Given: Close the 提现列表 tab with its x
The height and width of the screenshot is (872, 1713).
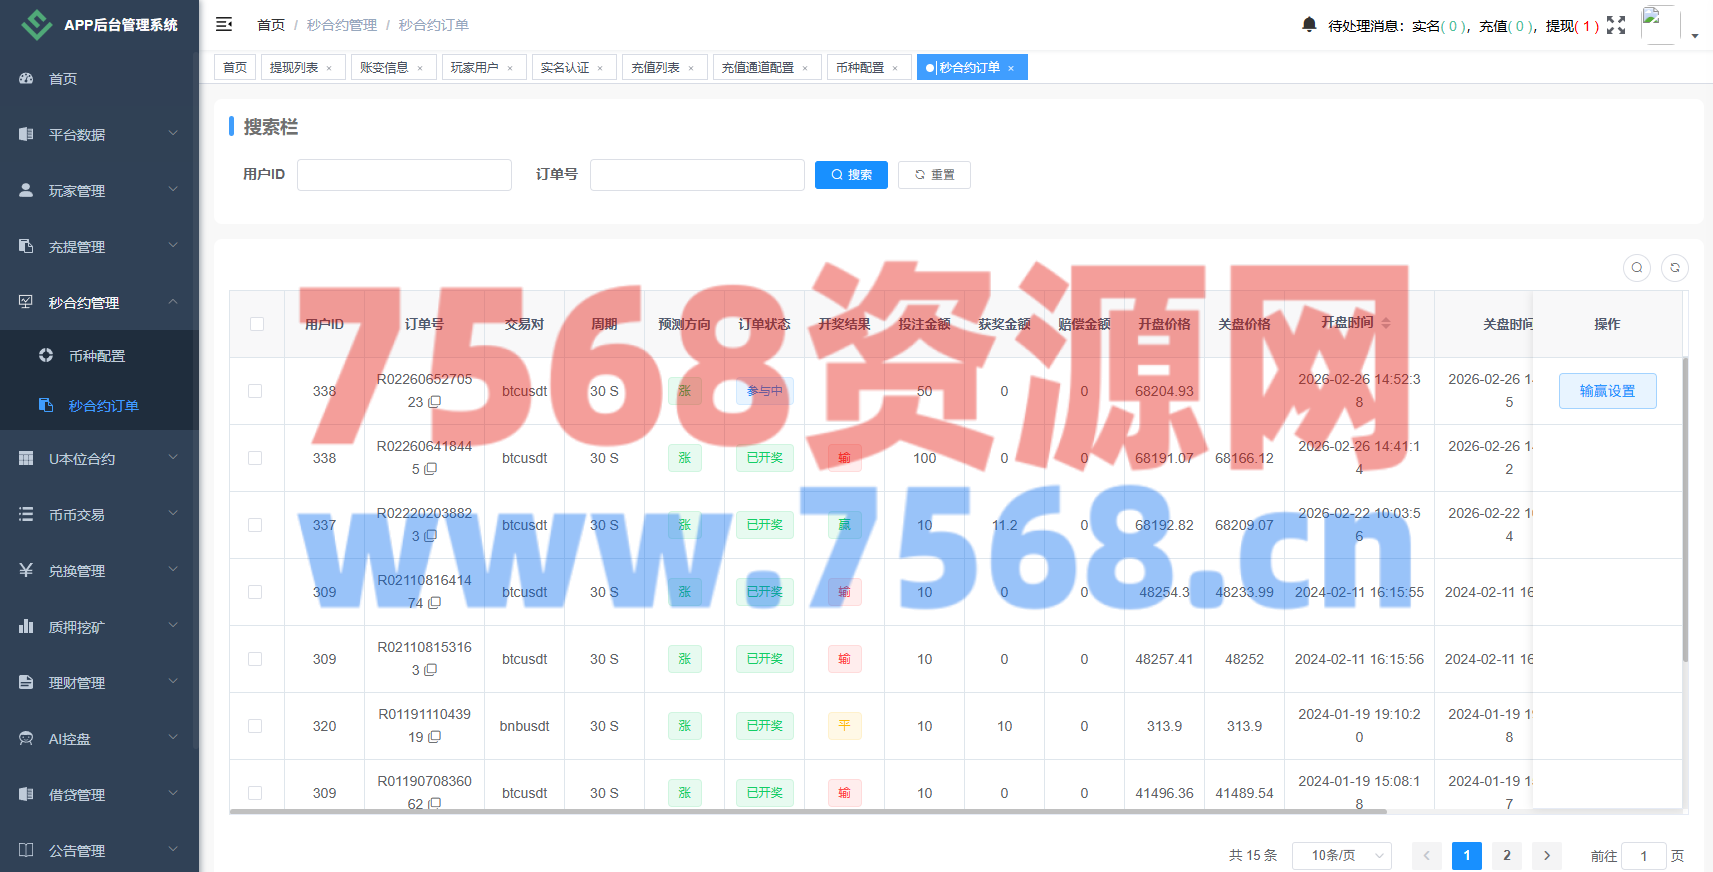Looking at the screenshot, I should click(329, 68).
